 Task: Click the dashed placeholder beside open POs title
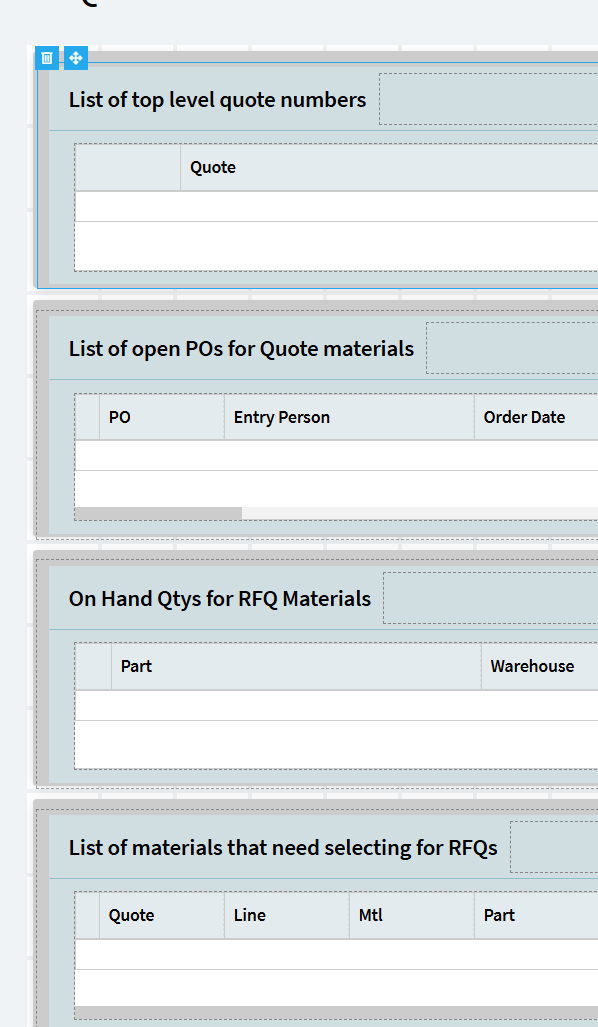click(x=512, y=348)
